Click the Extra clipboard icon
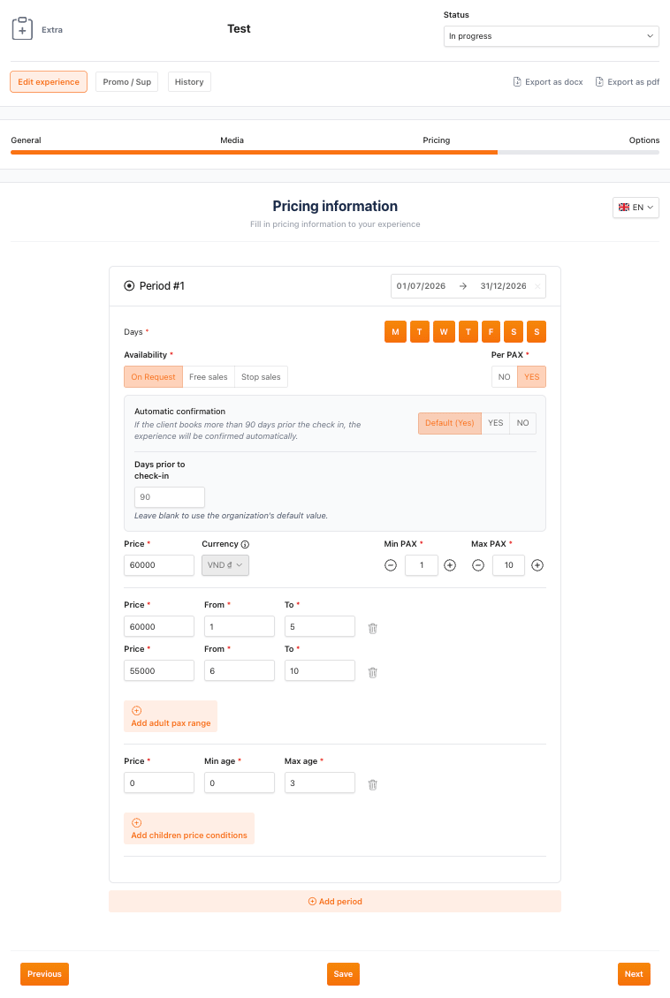 click(x=22, y=29)
